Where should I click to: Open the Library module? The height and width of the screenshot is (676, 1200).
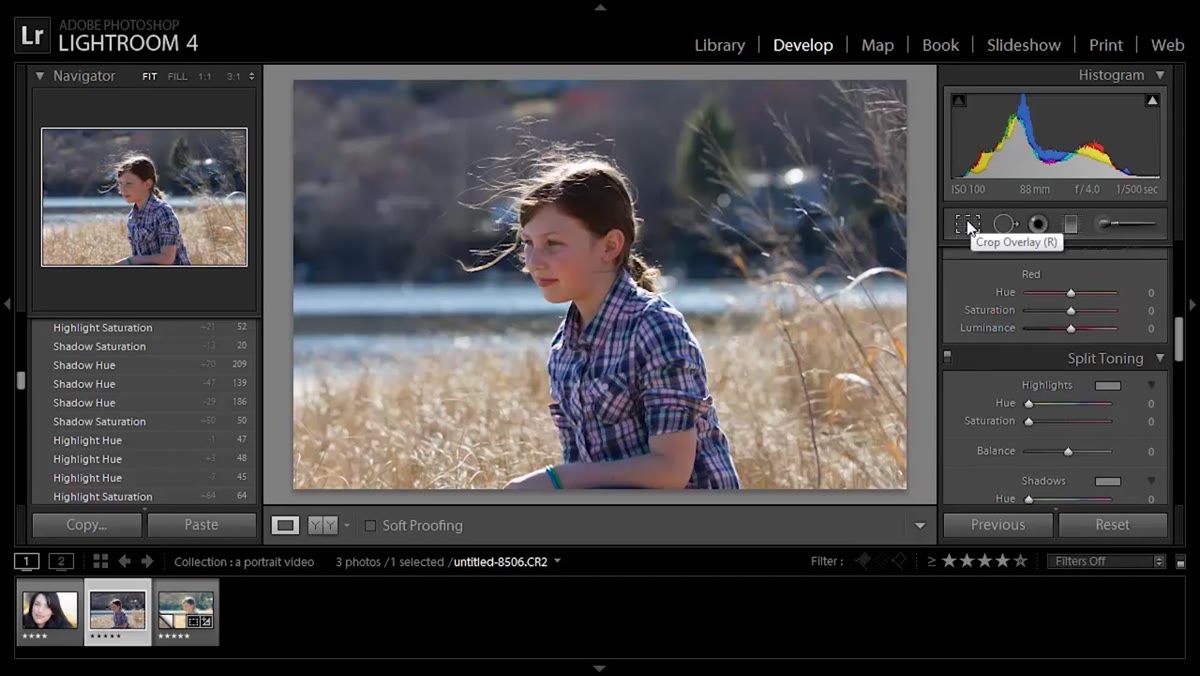click(719, 45)
